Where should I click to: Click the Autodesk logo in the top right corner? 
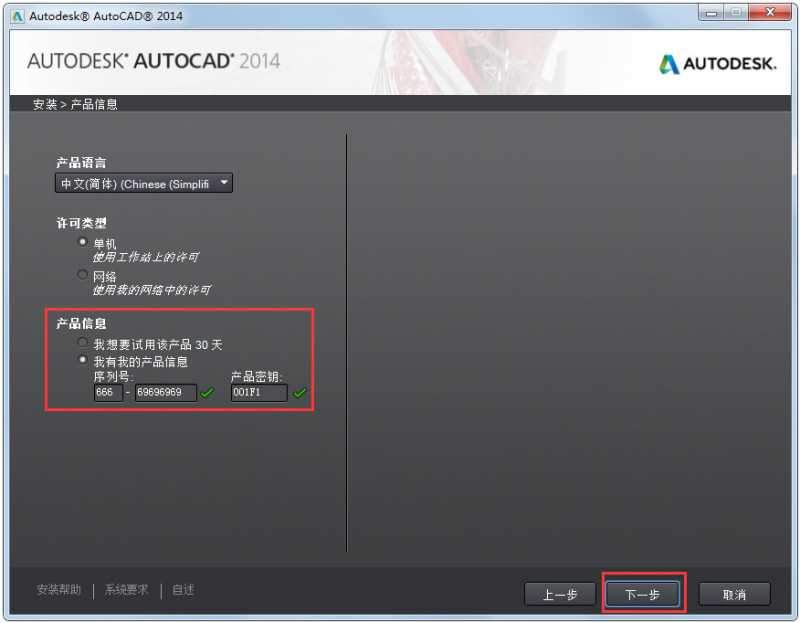[x=716, y=62]
